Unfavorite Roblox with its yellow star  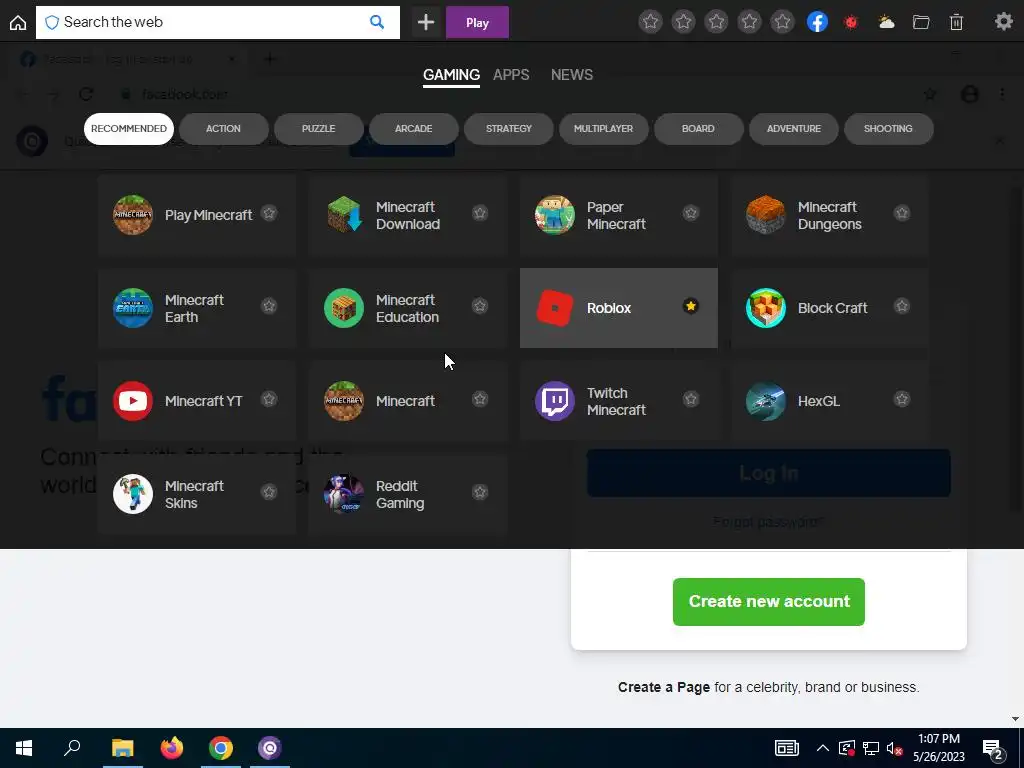[690, 306]
